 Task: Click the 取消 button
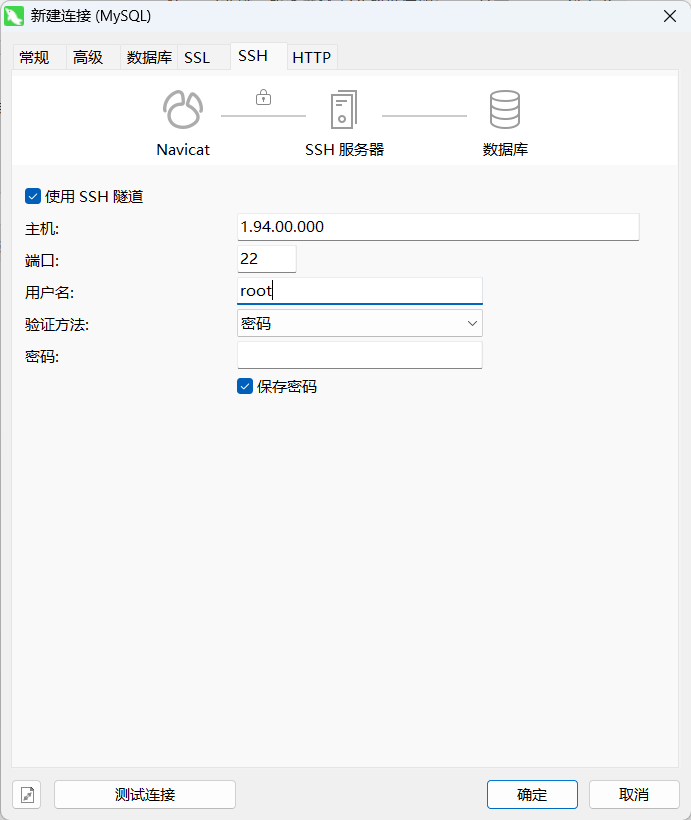634,795
